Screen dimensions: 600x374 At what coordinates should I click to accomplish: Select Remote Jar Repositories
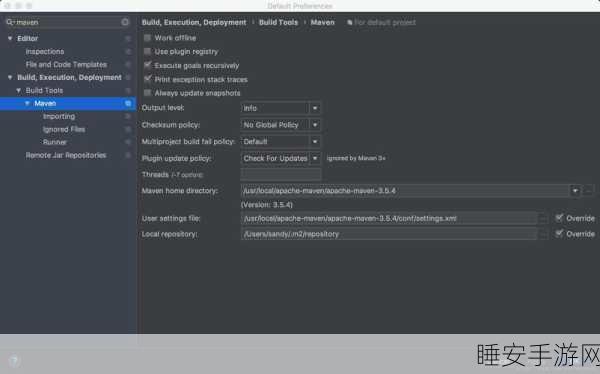coord(66,155)
